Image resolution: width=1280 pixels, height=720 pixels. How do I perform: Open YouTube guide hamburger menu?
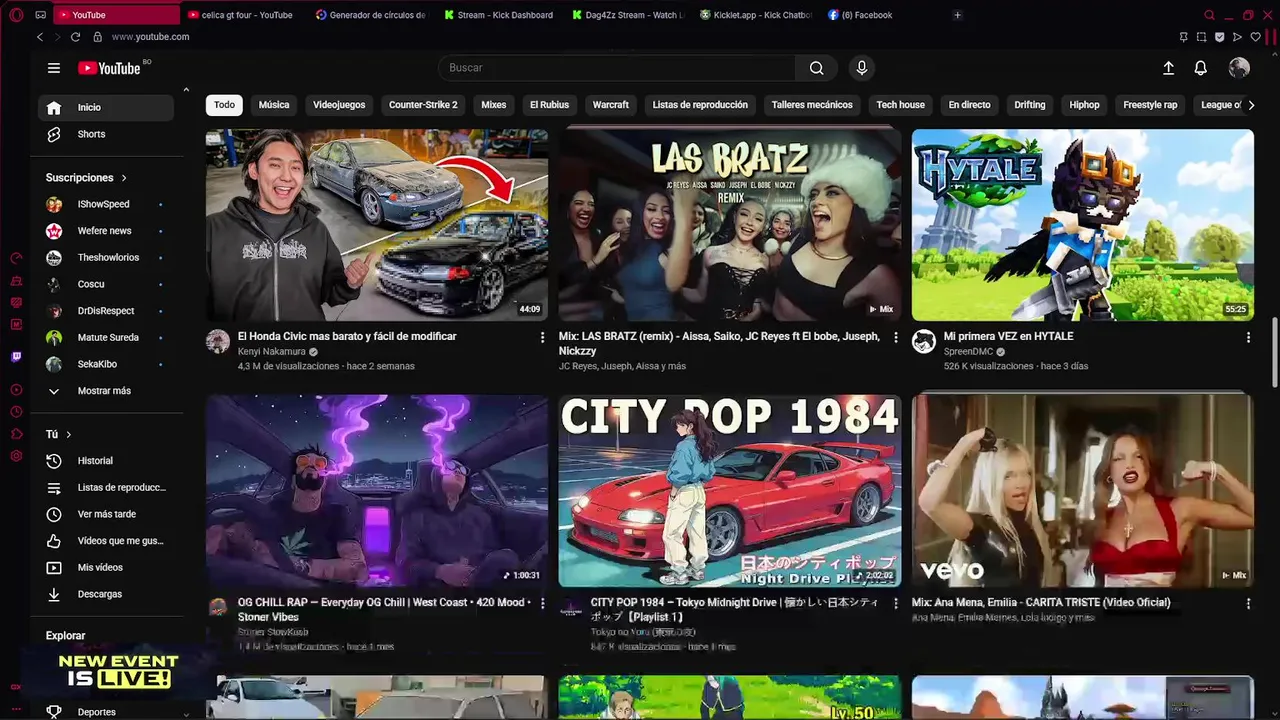54,68
